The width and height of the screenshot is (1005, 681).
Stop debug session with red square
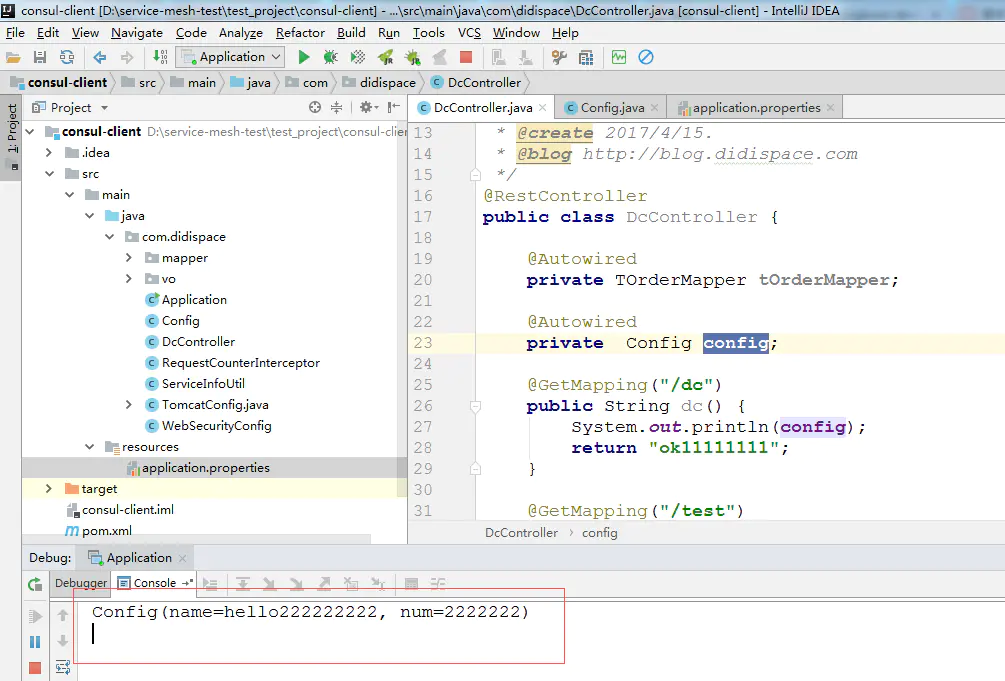(x=35, y=668)
